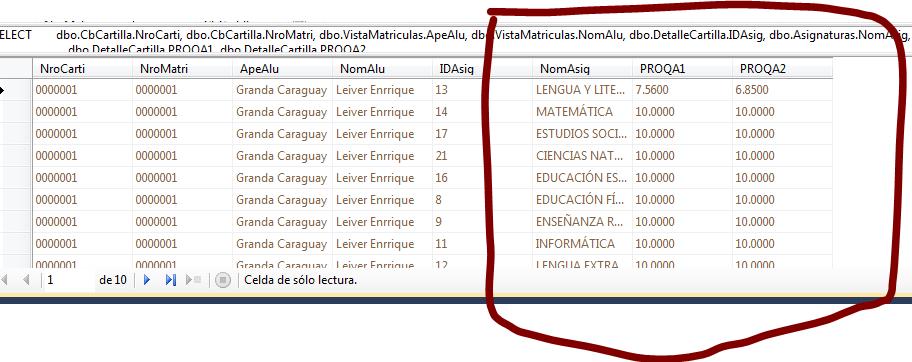Click NroCarti cell in the IDAsig 8 row
This screenshot has width=912, height=362.
(x=83, y=200)
